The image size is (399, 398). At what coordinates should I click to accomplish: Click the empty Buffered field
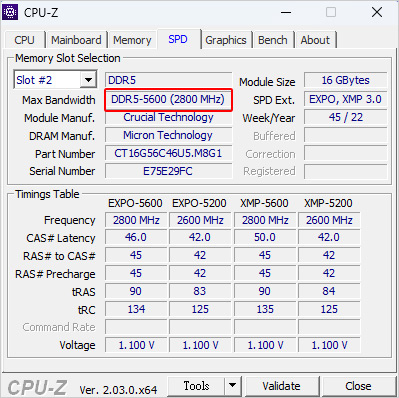(346, 136)
